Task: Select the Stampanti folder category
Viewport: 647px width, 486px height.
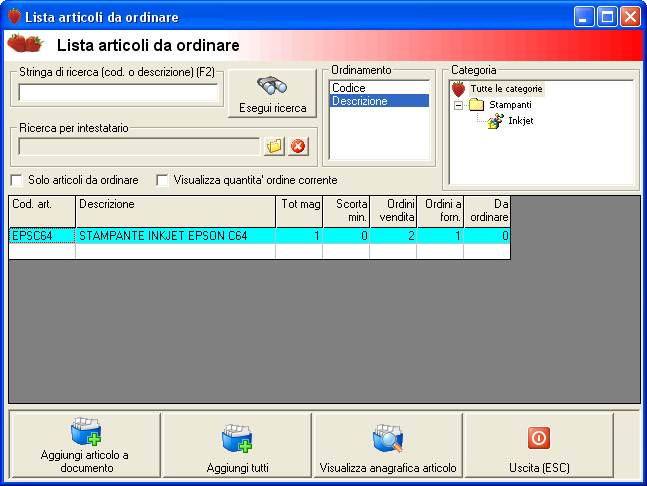Action: 510,105
